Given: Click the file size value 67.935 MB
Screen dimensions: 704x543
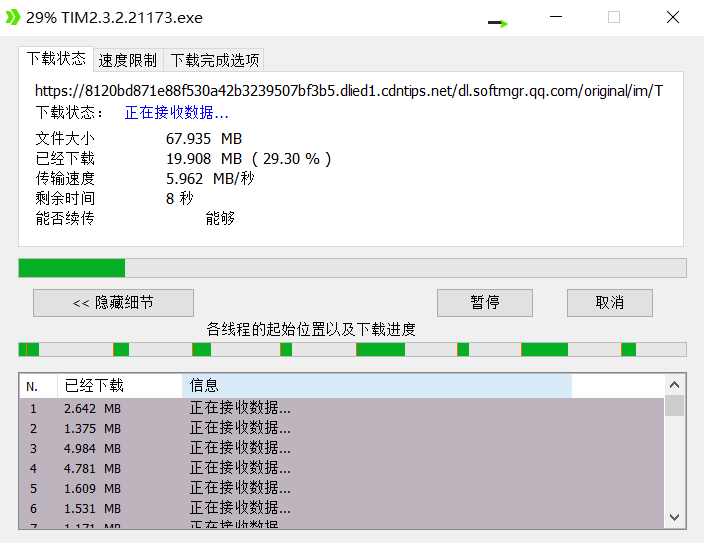Looking at the screenshot, I should coord(204,139).
